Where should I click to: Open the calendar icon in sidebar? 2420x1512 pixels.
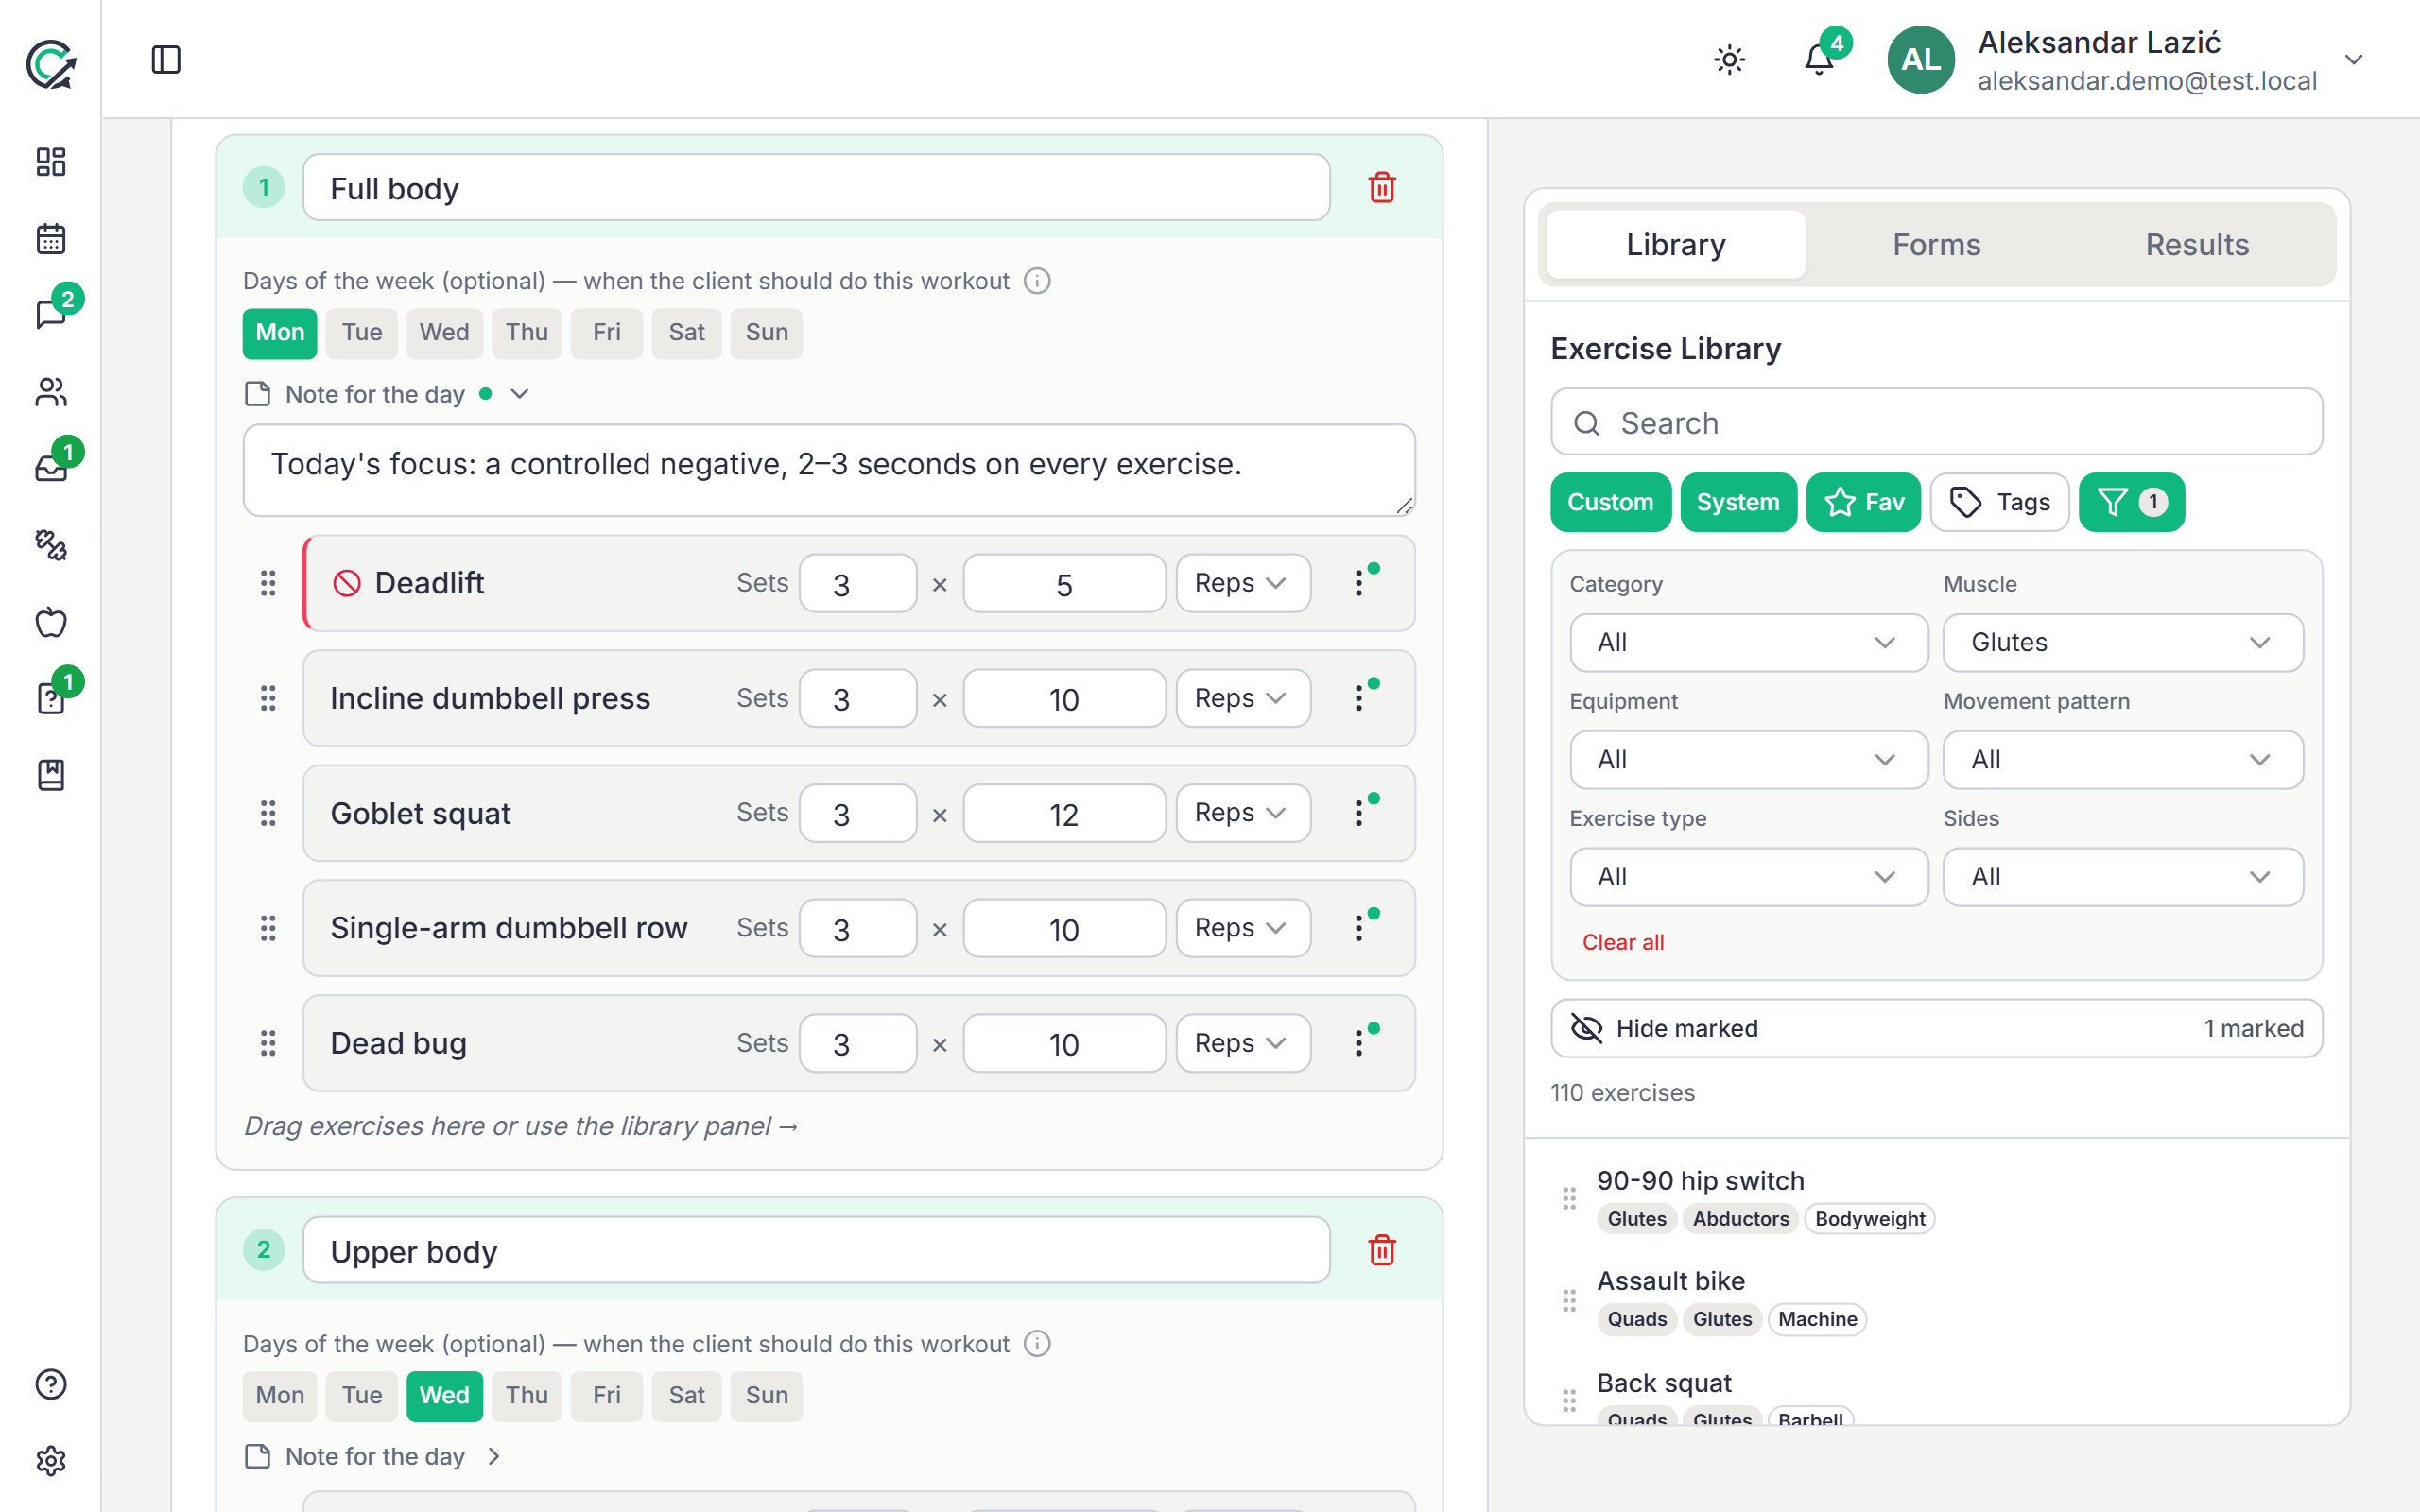click(51, 239)
